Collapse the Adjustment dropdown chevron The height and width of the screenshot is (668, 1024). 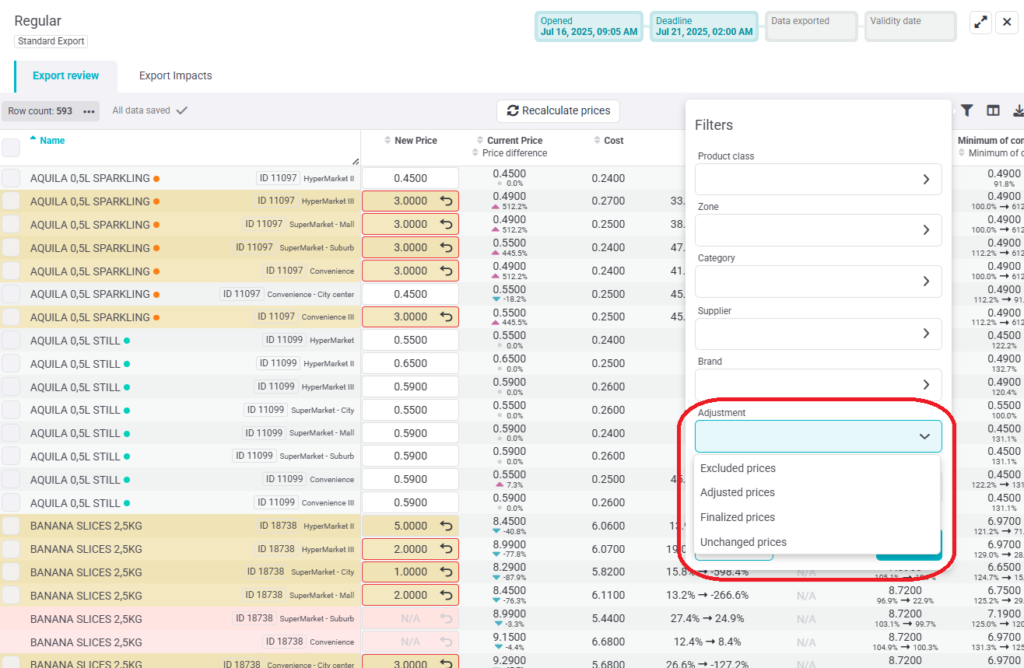[924, 436]
